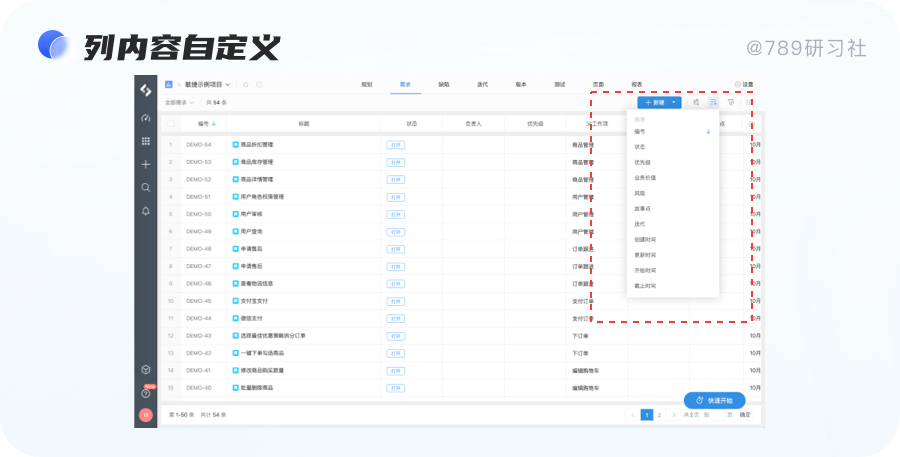Open the apps grid icon in sidebar
Screen dimensions: 900x457
click(146, 141)
